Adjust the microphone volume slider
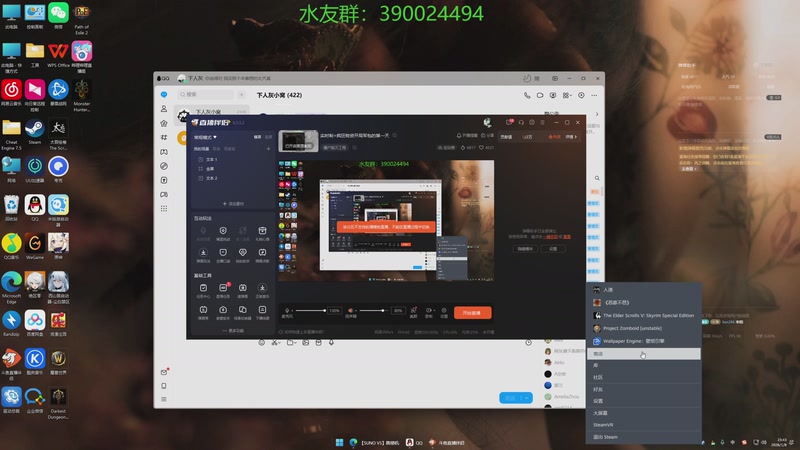The image size is (800, 450). 311,310
